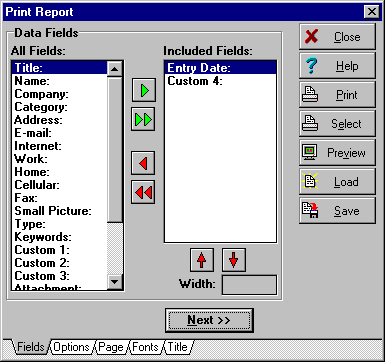Switch to the Options tab
385x362 pixels.
(71, 347)
